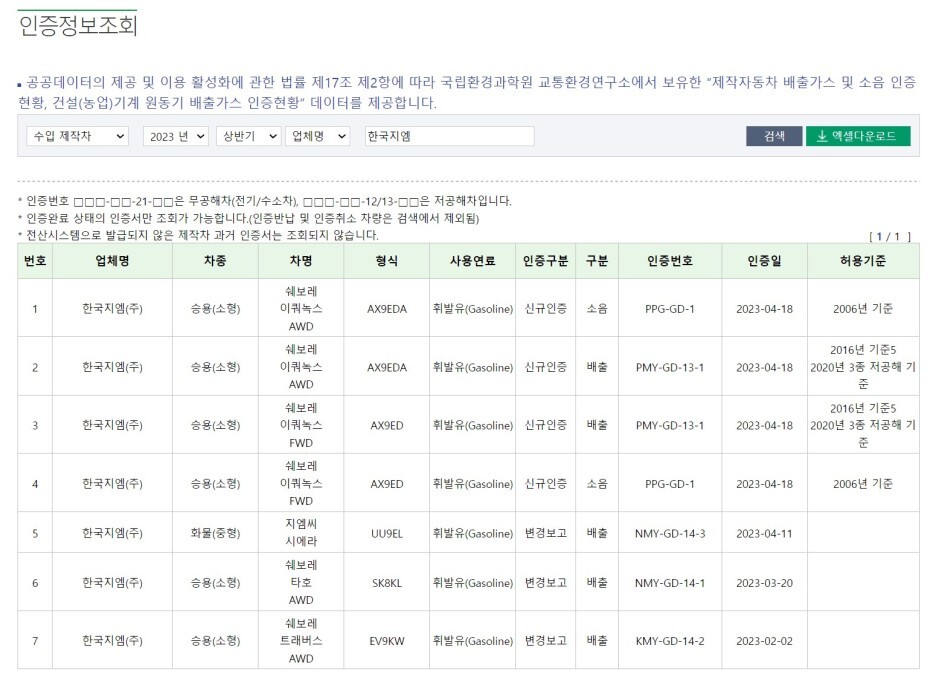Click vehicle name 지엠씨 시에라
Viewport: 936px width, 683px height.
pos(301,533)
